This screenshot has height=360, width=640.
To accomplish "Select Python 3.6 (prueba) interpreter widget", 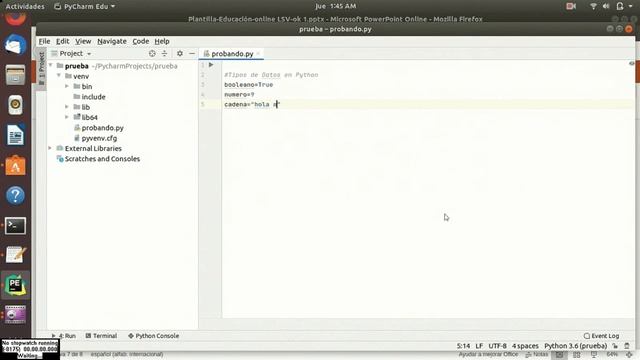I will pyautogui.click(x=576, y=346).
